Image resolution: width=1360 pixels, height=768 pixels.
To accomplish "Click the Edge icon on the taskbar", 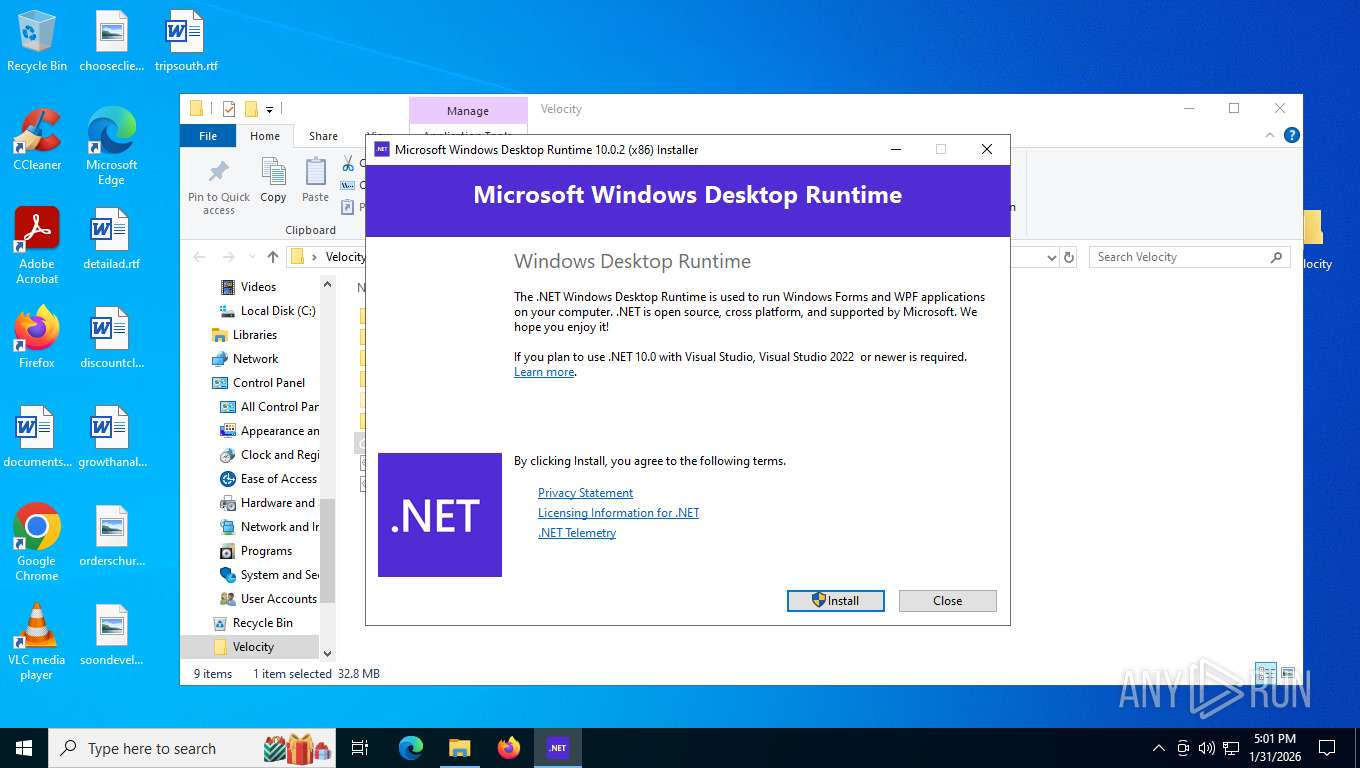I will coord(410,748).
